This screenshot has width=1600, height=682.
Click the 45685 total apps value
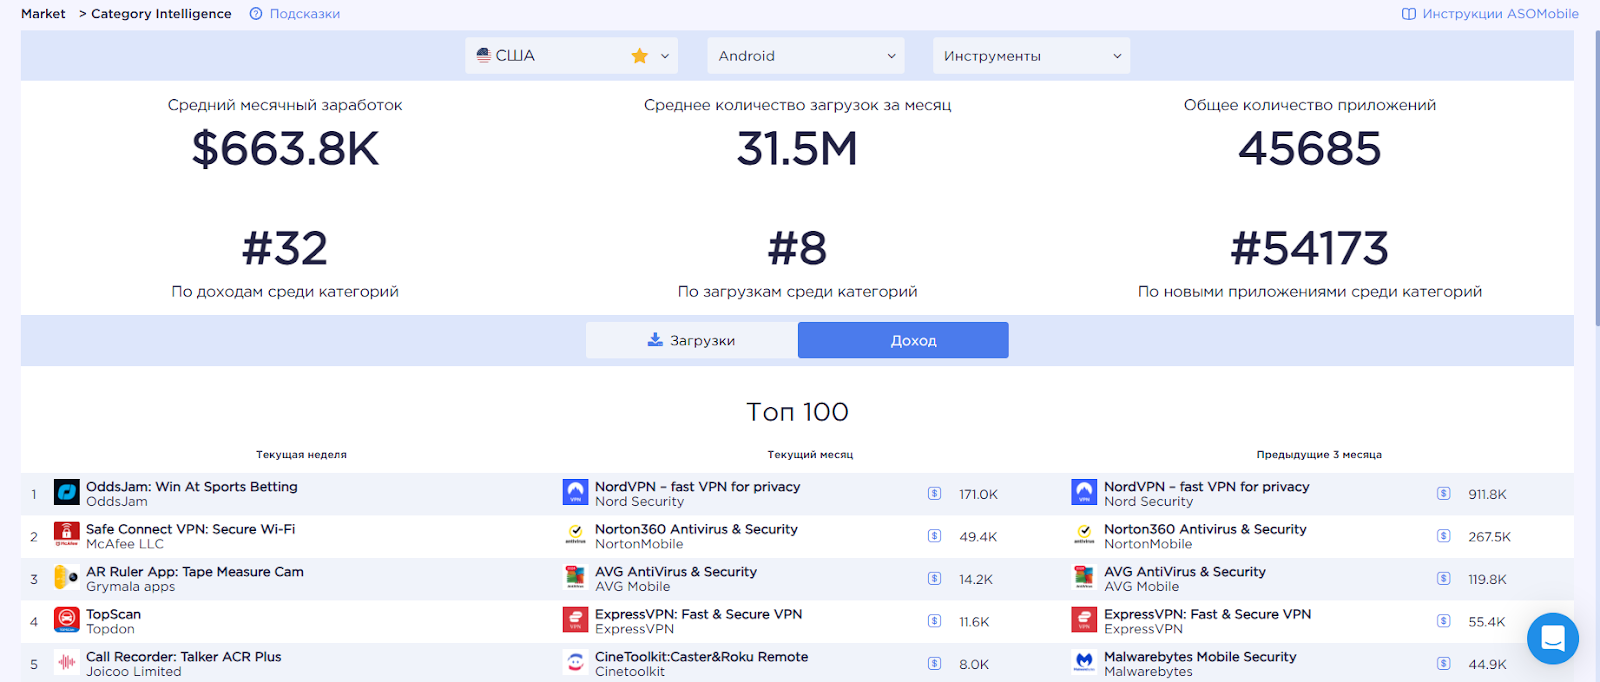1310,149
